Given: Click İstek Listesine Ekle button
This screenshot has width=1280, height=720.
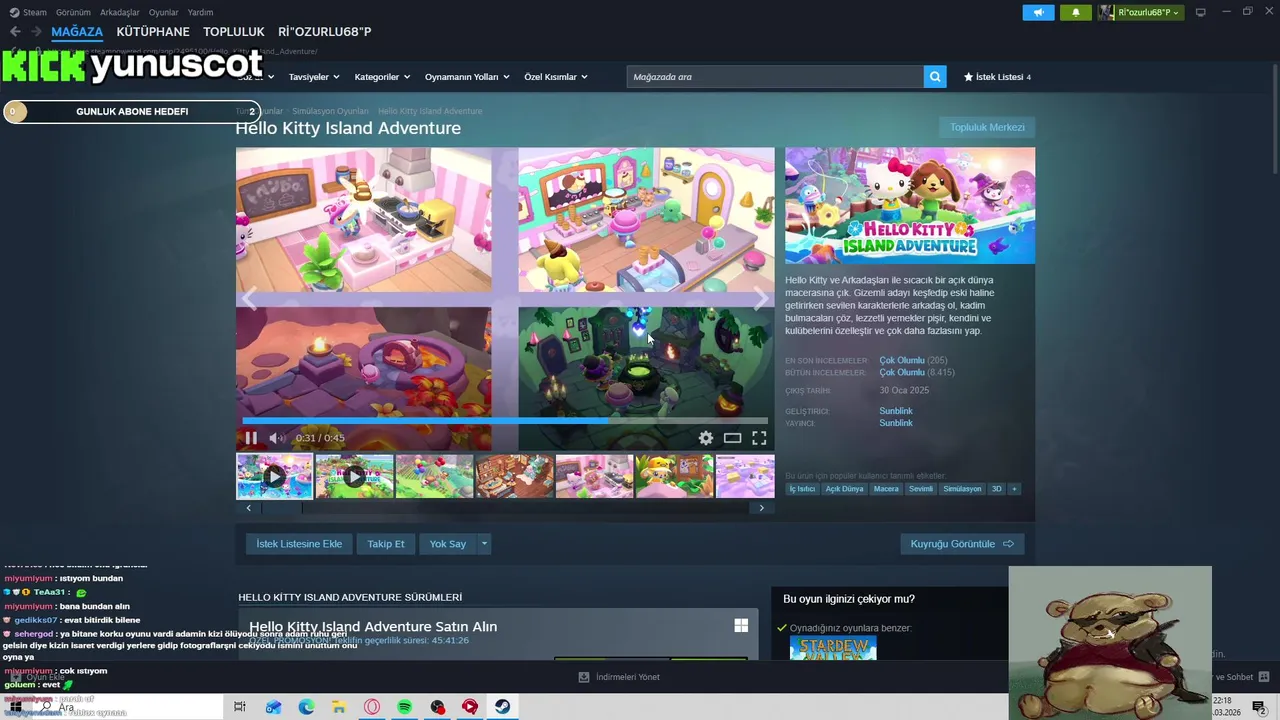Looking at the screenshot, I should pos(299,544).
